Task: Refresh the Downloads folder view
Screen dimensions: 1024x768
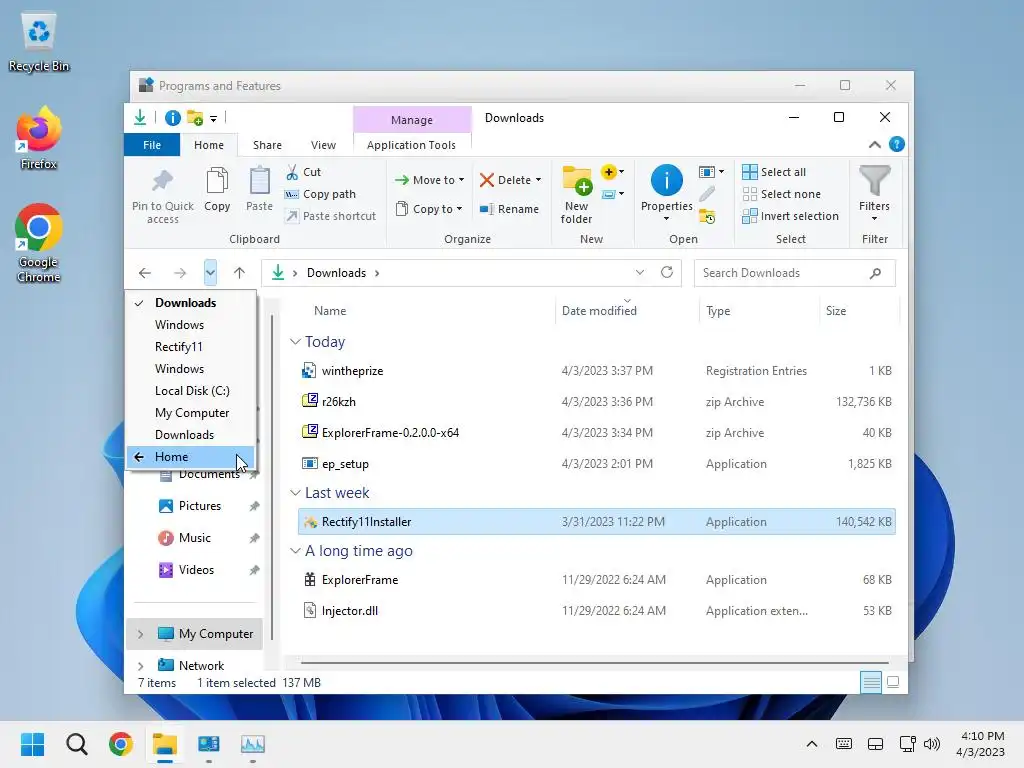Action: click(666, 272)
